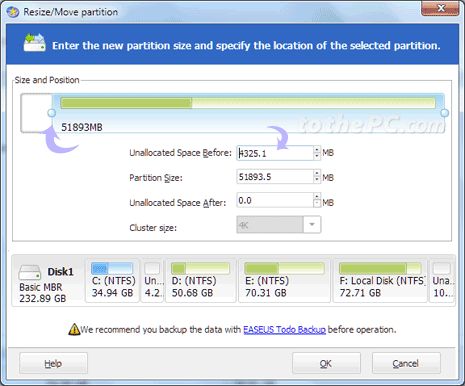
Task: Decrease Unallocated Space Before with down spinner
Action: pyautogui.click(x=317, y=157)
